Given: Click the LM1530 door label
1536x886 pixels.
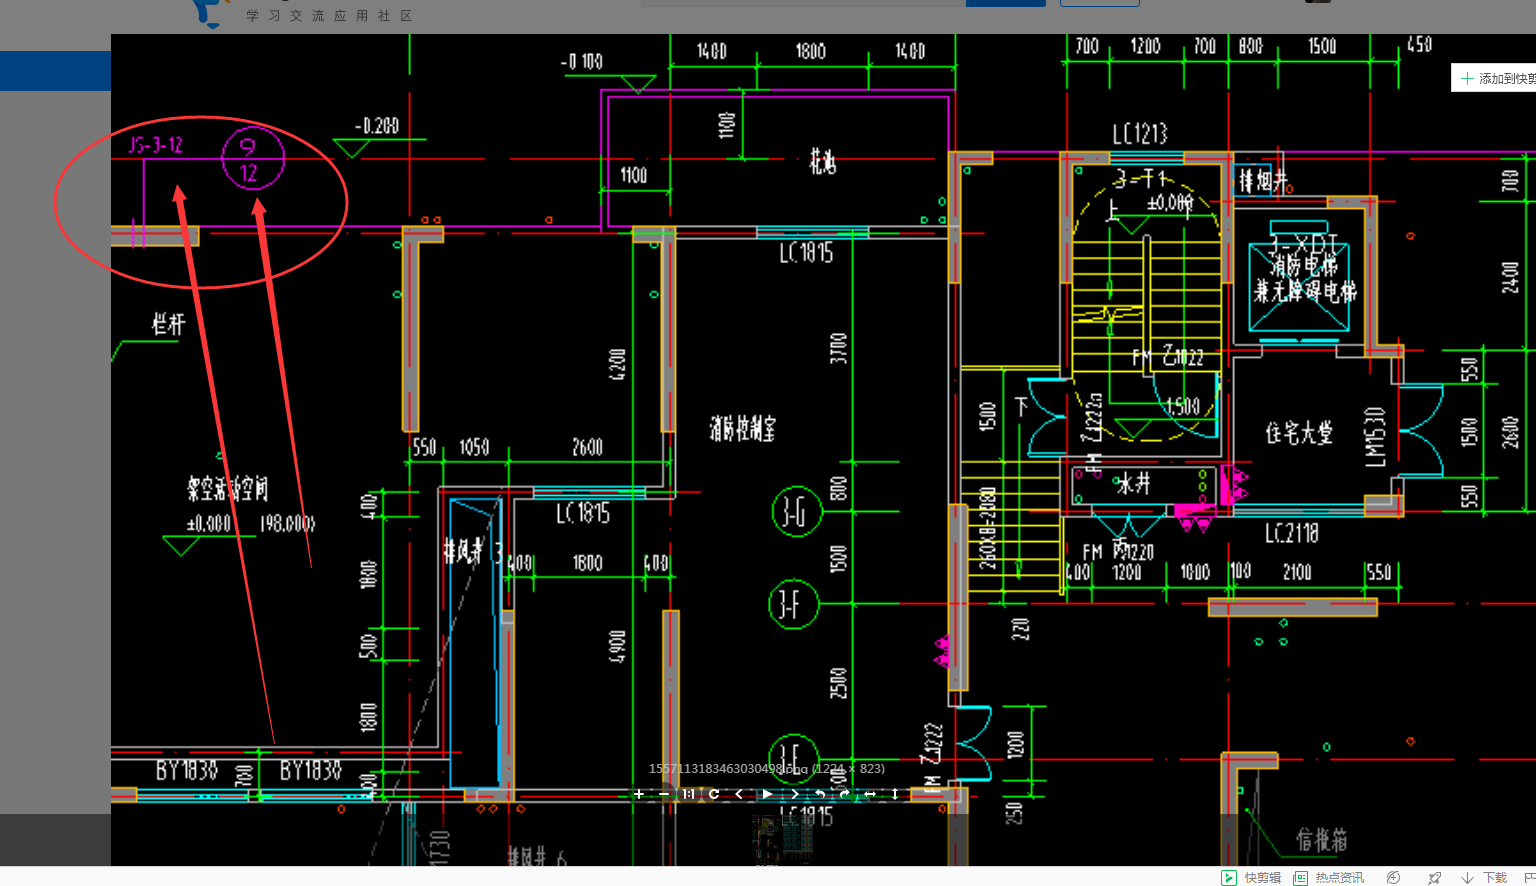Looking at the screenshot, I should (1376, 437).
